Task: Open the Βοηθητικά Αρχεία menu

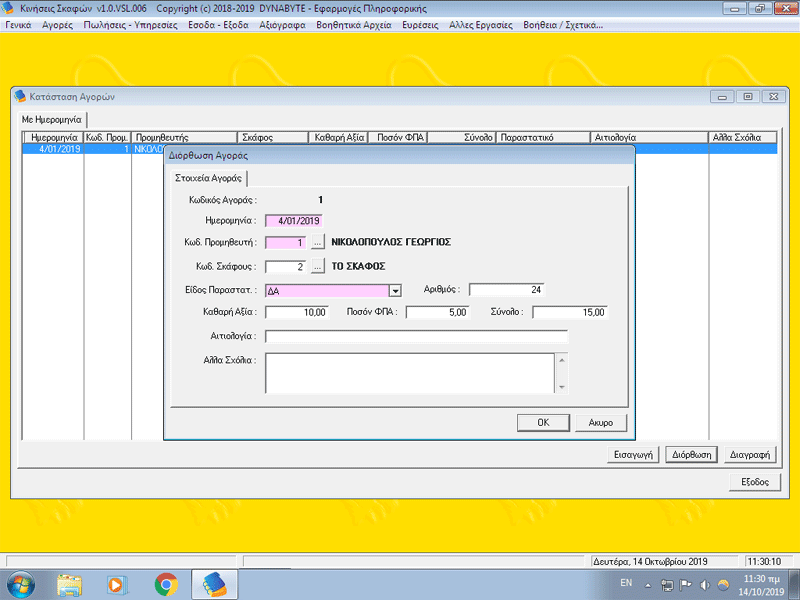Action: (x=354, y=25)
